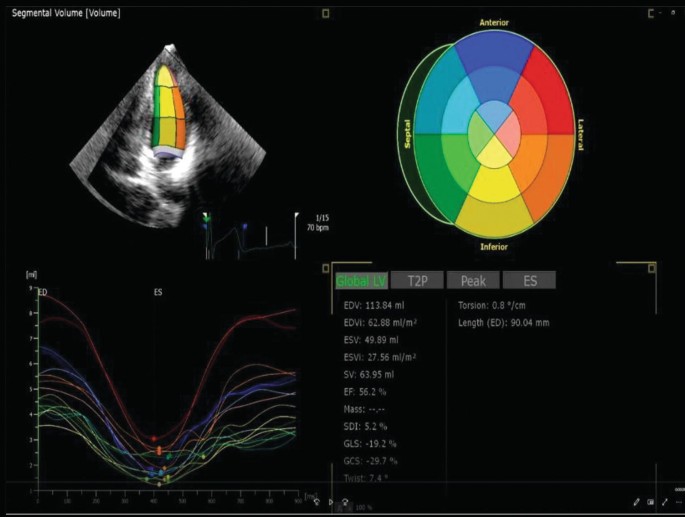Select the teal basal anteroseptal segment
The image size is (685, 517).
point(435,94)
